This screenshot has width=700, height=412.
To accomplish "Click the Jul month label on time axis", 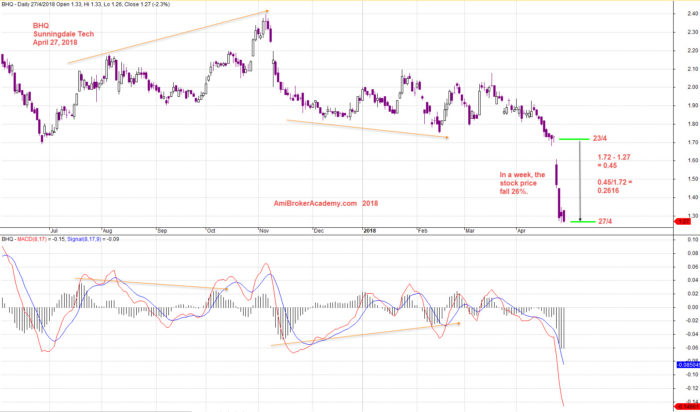I will pyautogui.click(x=54, y=231).
